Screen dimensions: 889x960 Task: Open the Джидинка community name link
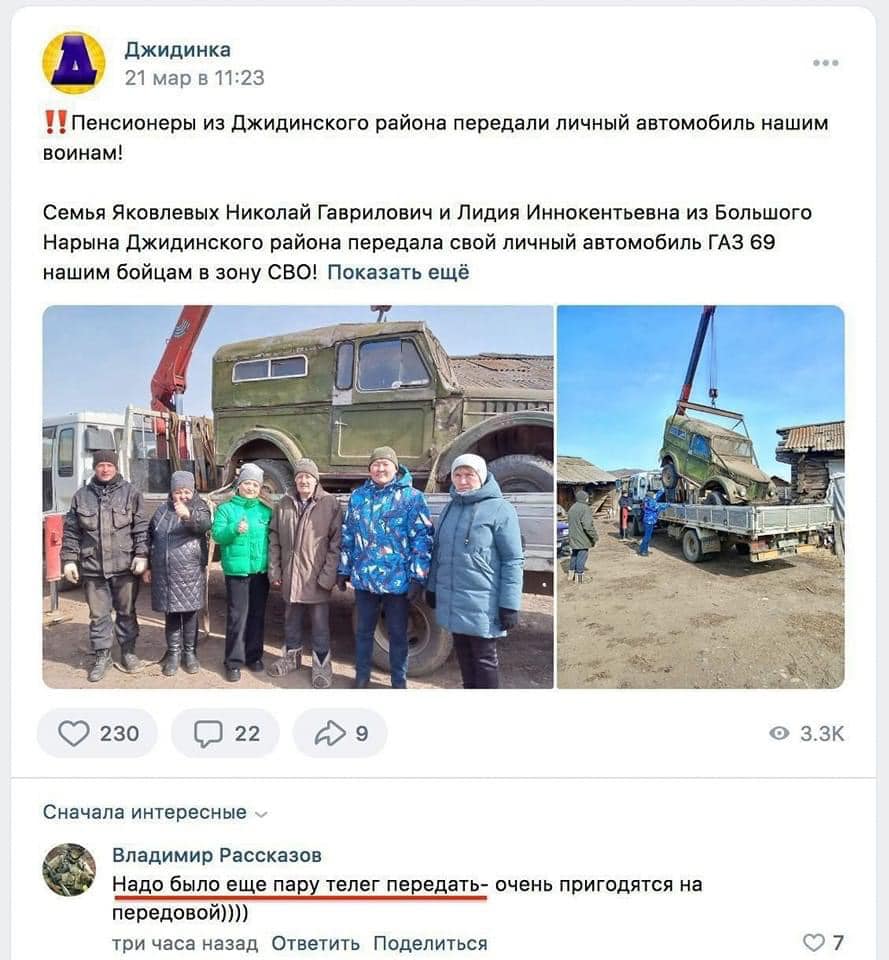click(178, 50)
